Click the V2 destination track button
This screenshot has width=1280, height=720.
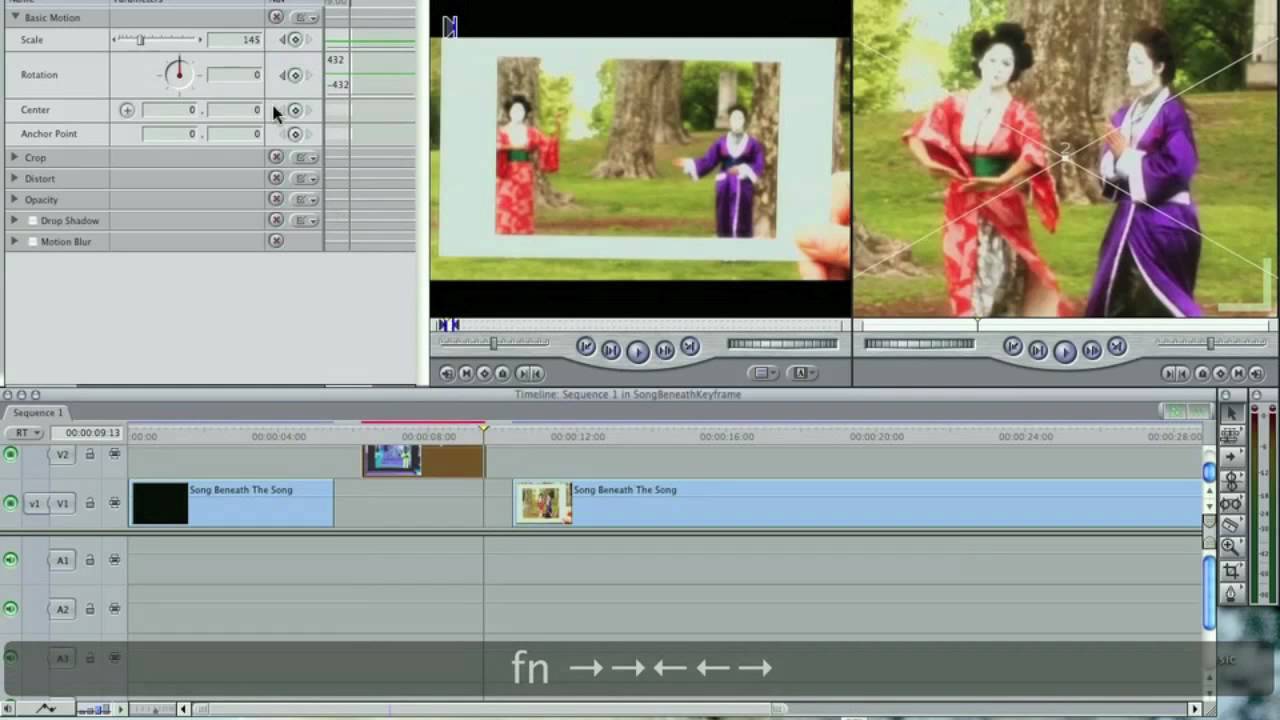click(62, 455)
